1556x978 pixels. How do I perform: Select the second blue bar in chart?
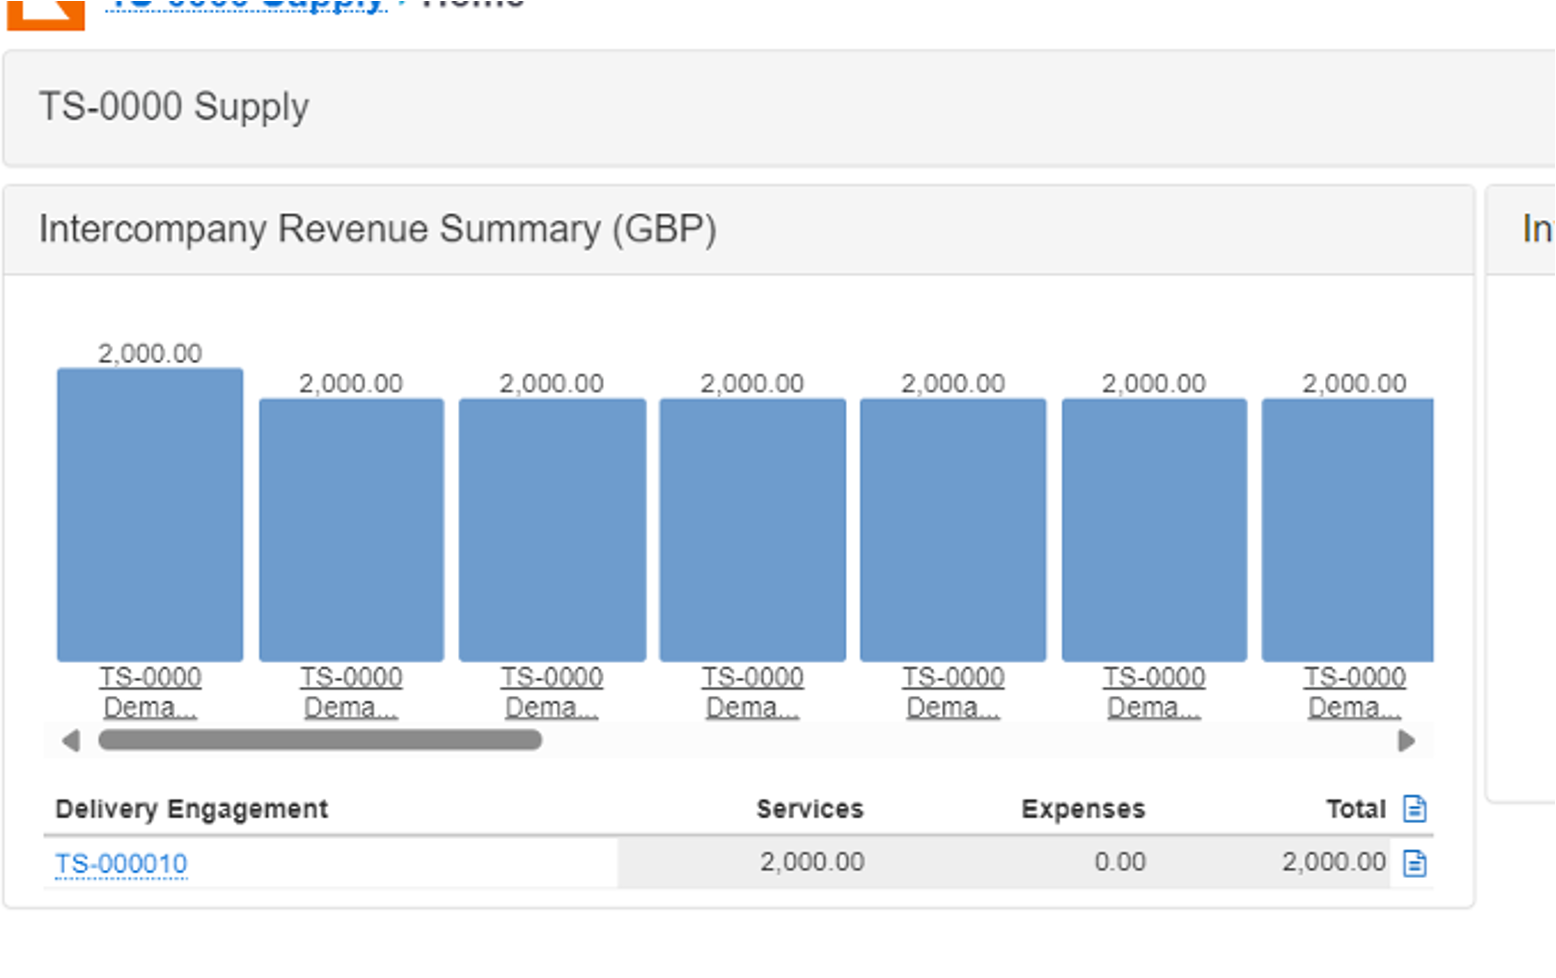click(x=351, y=530)
